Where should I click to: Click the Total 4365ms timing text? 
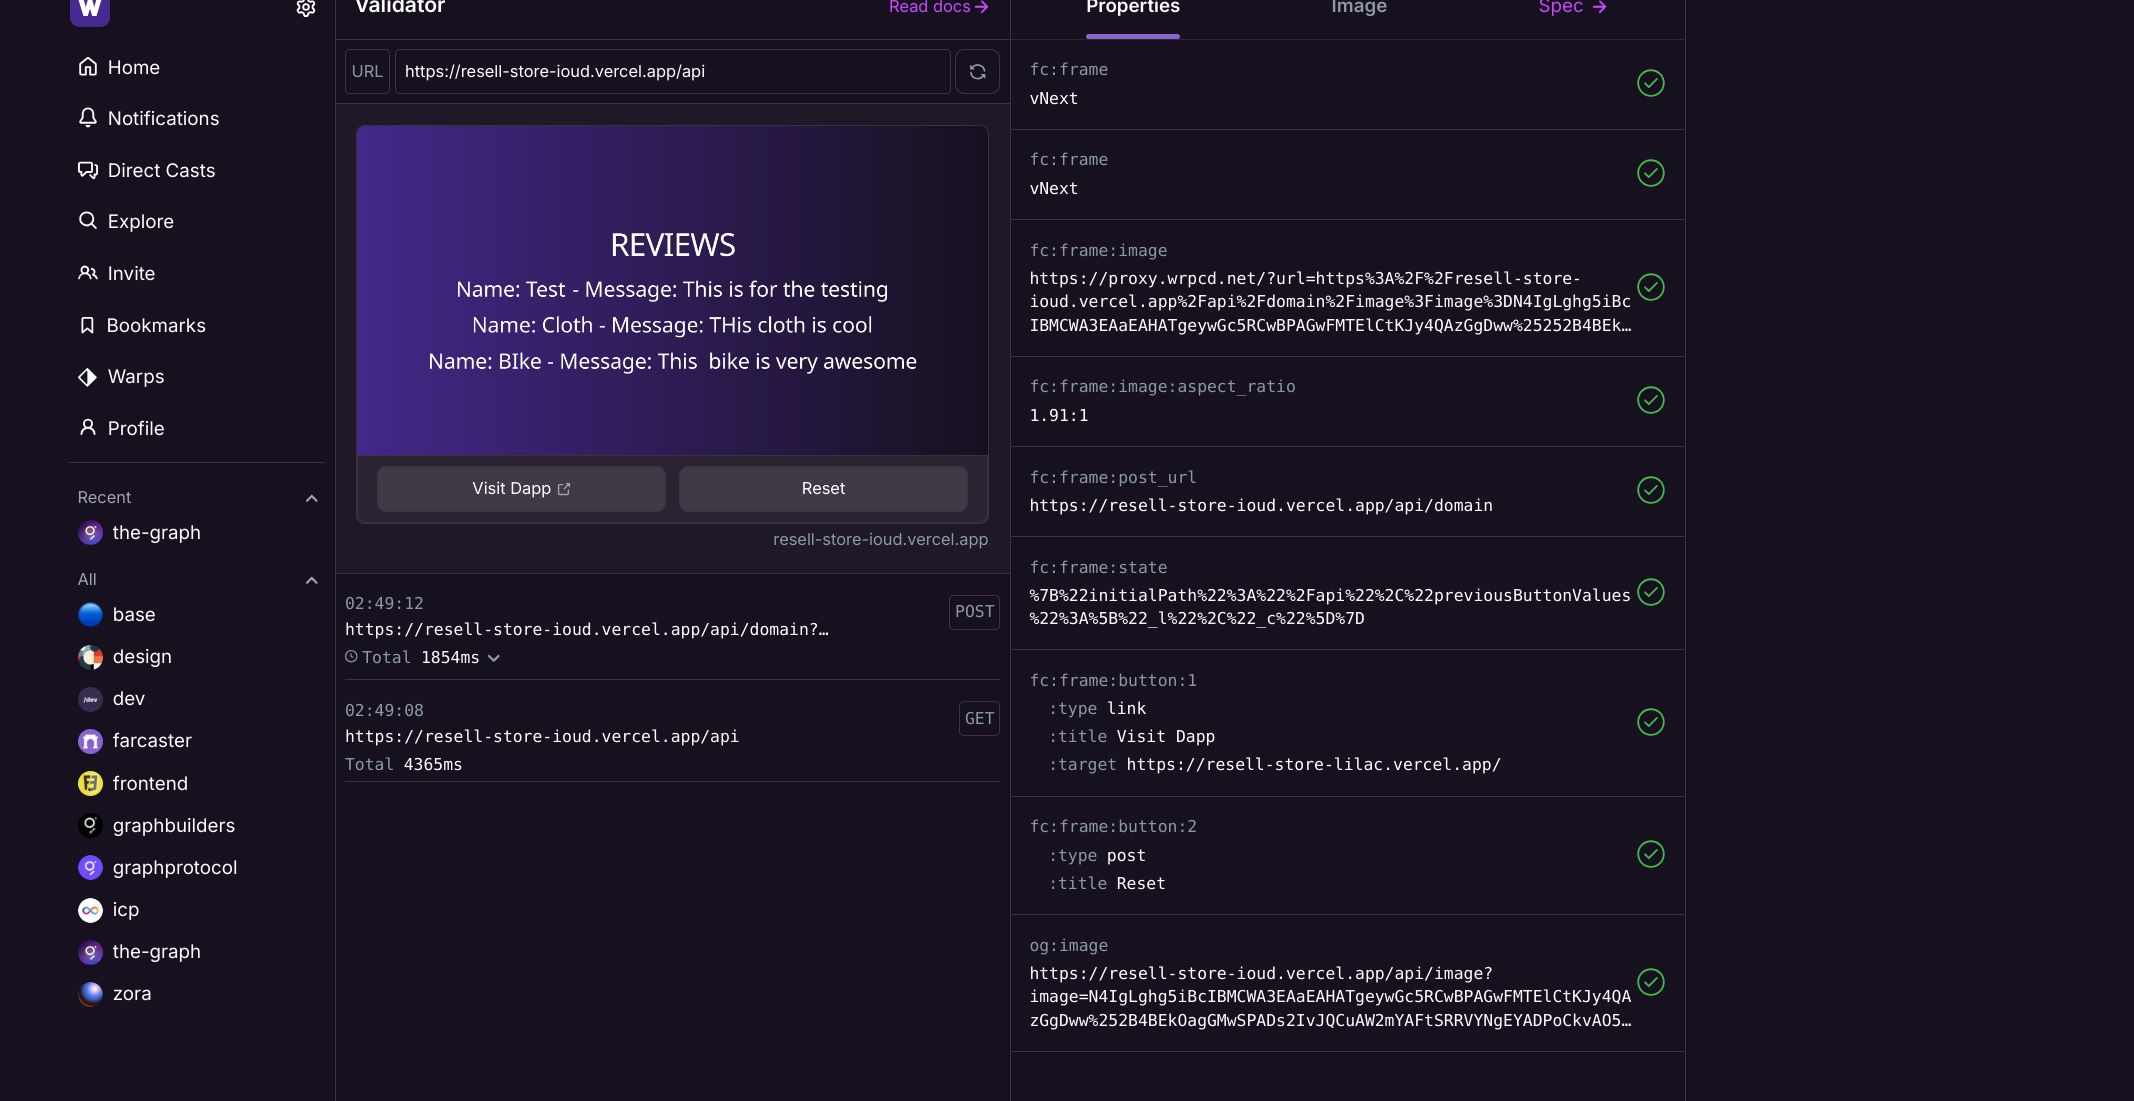pyautogui.click(x=403, y=765)
